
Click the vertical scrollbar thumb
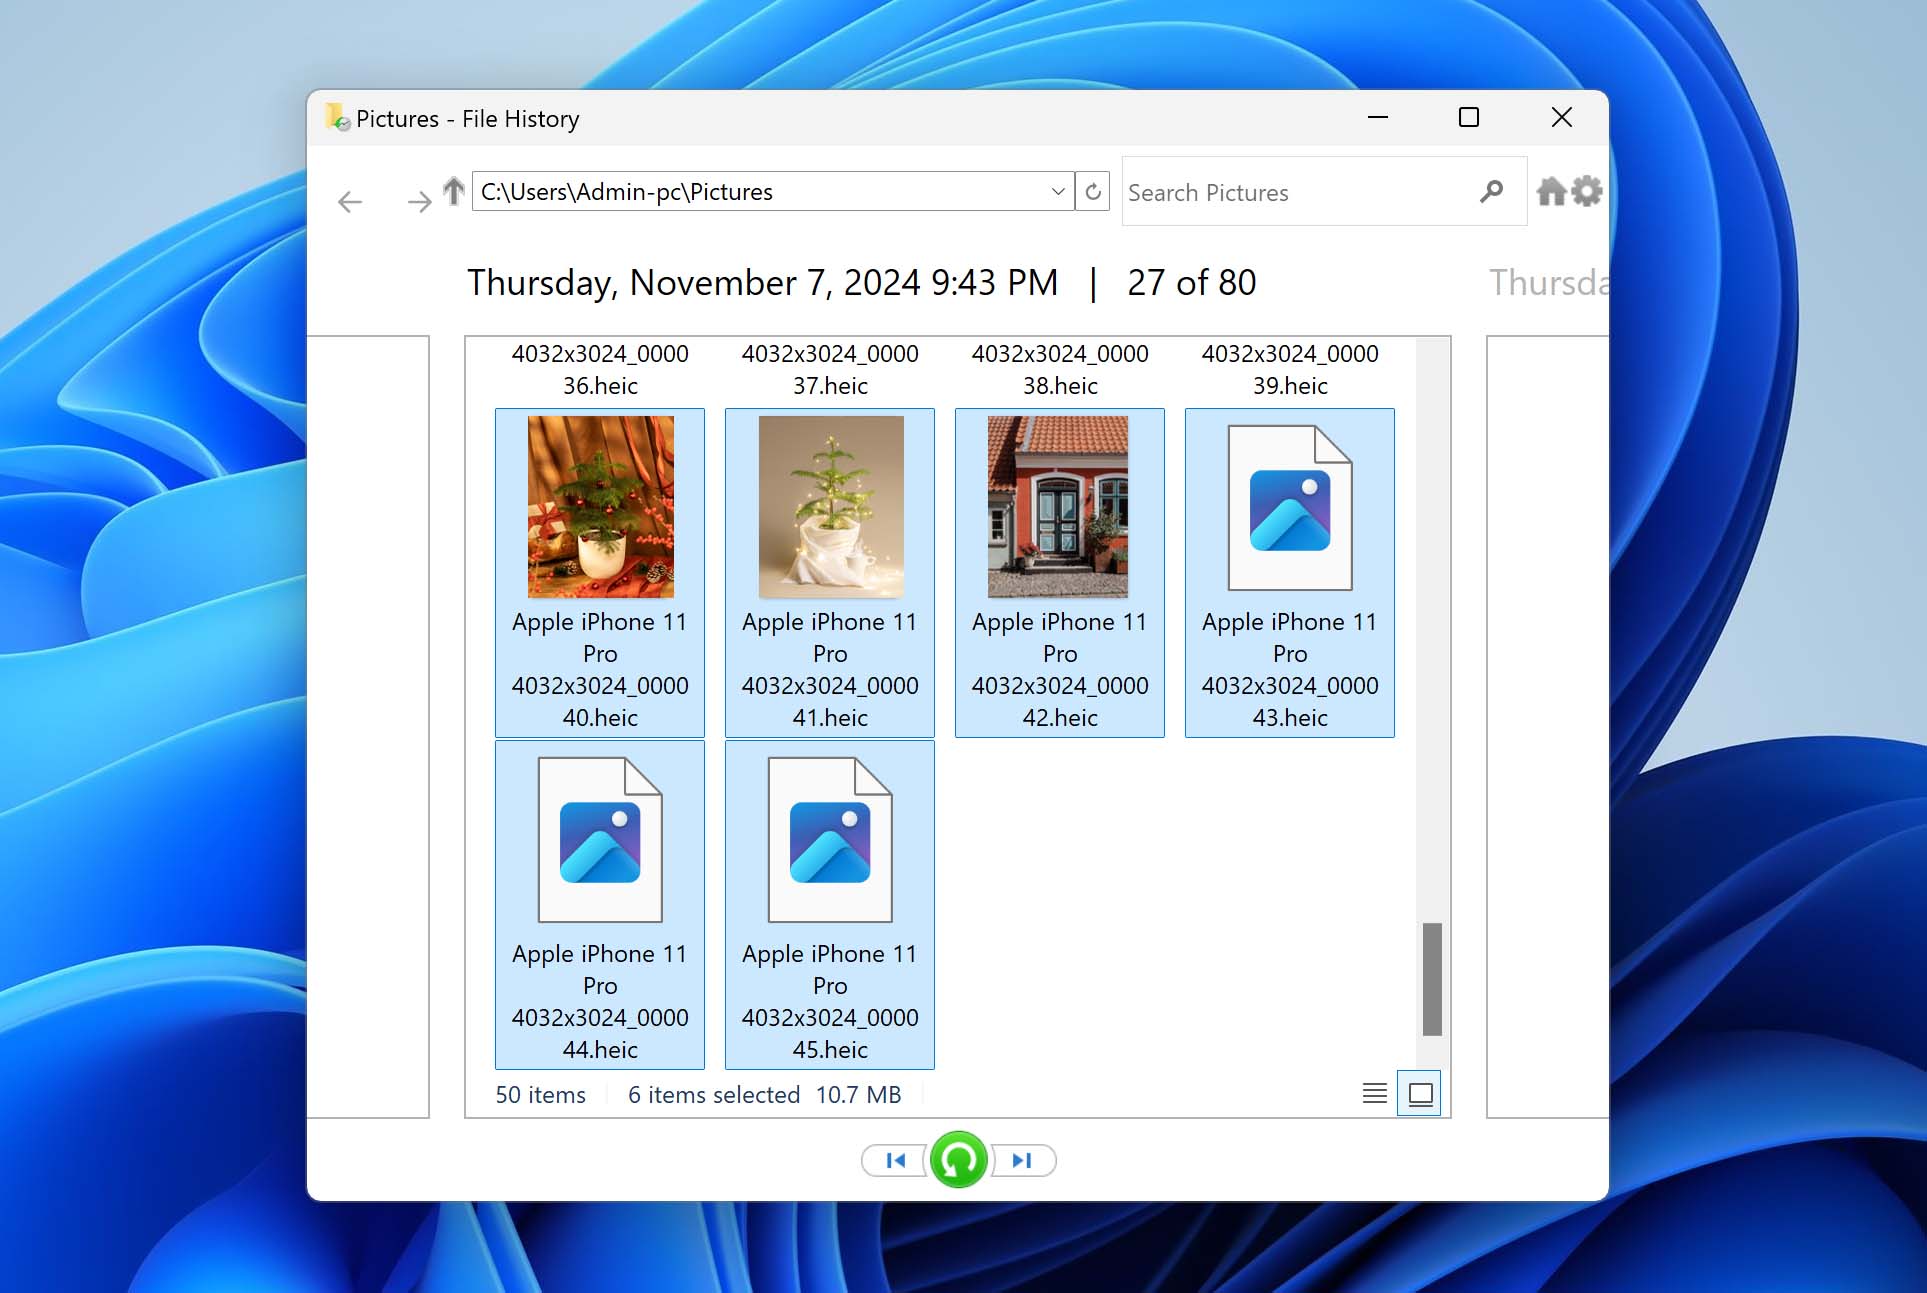tap(1432, 979)
